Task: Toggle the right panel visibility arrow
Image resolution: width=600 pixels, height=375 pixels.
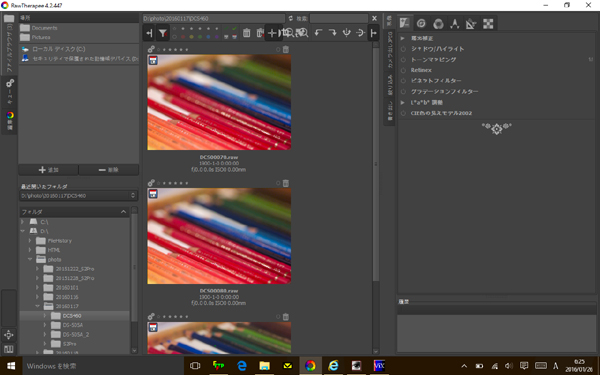Action: point(373,33)
